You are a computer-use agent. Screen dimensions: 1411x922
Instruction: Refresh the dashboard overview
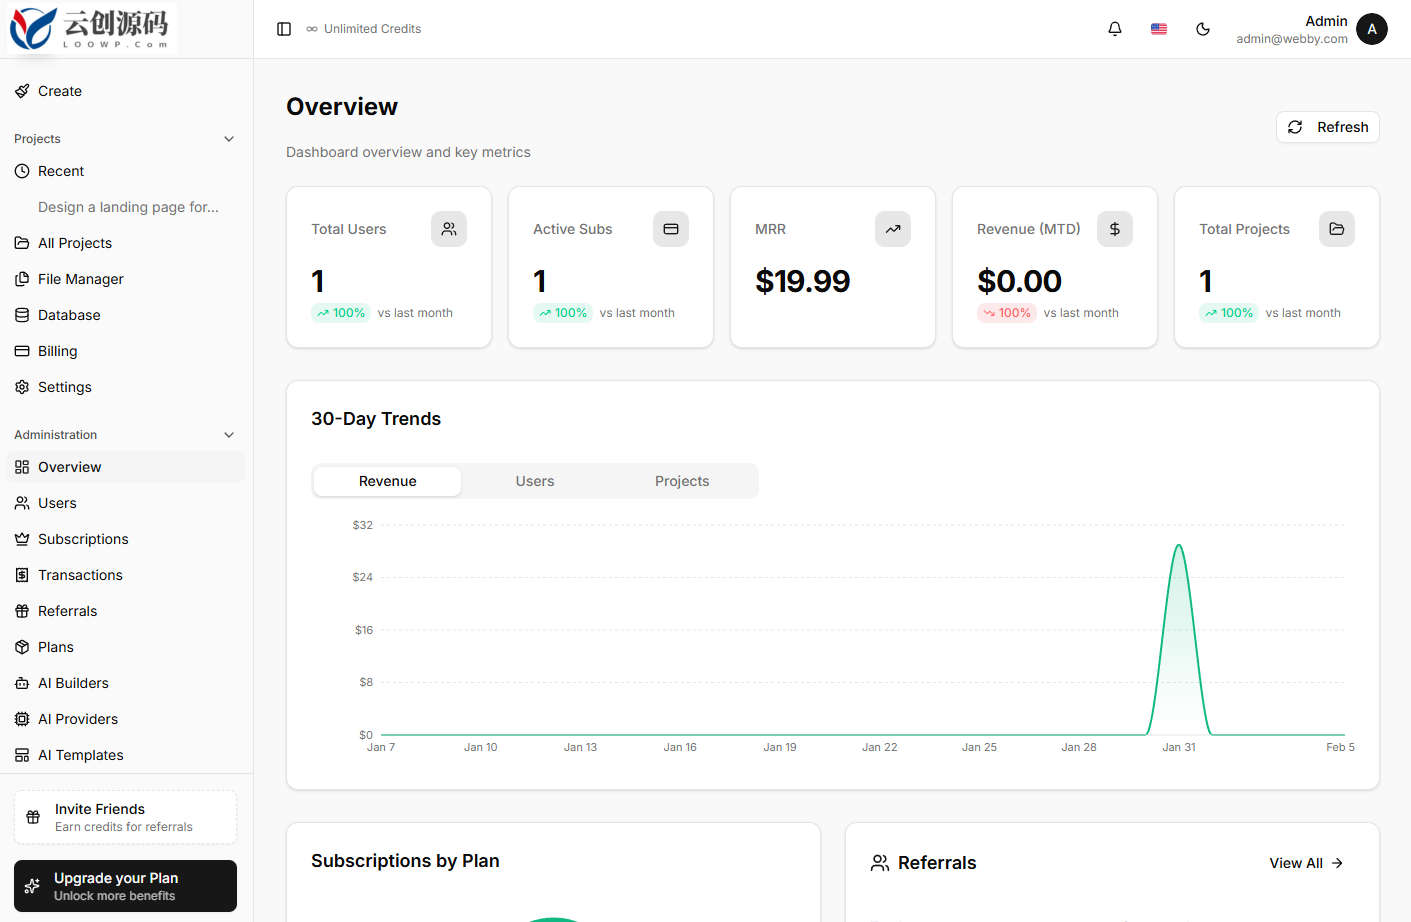[1328, 127]
